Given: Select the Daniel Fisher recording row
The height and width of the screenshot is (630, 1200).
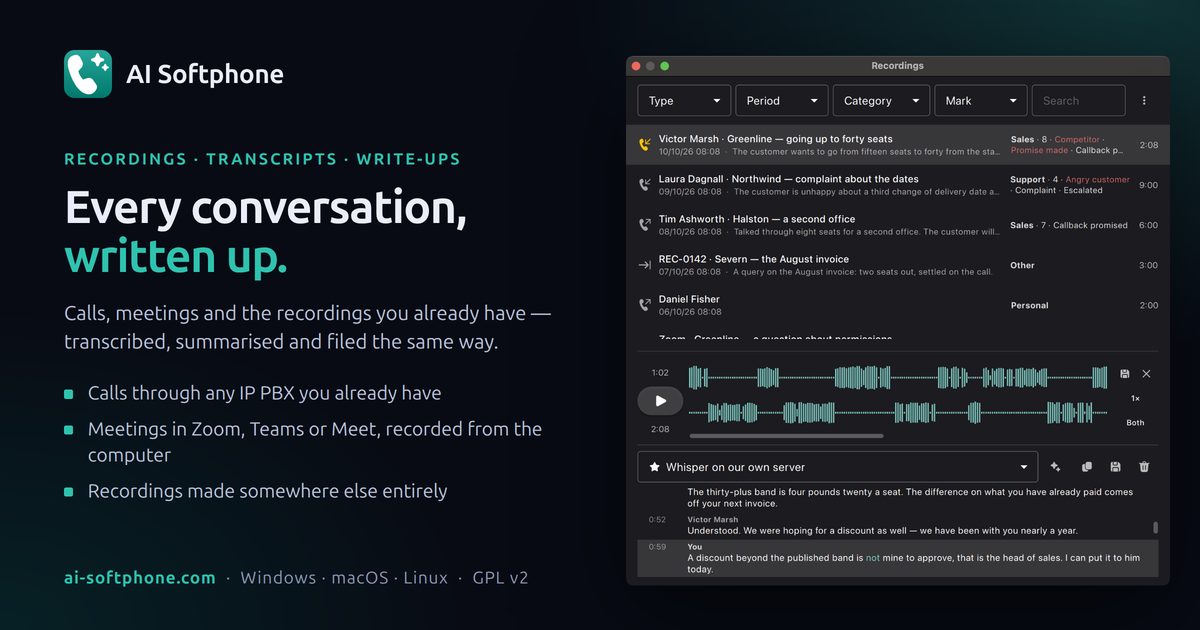Looking at the screenshot, I should tap(897, 305).
